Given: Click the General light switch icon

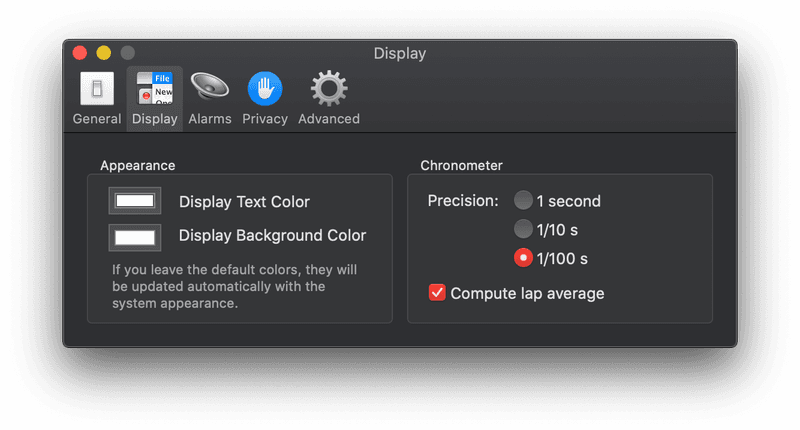Looking at the screenshot, I should (97, 89).
